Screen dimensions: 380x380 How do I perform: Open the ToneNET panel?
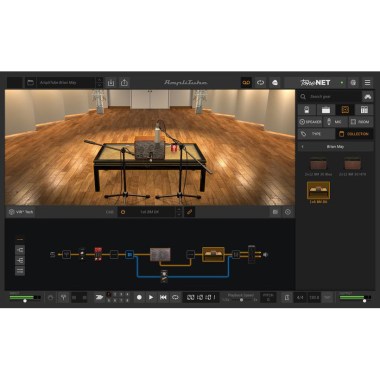pyautogui.click(x=315, y=82)
